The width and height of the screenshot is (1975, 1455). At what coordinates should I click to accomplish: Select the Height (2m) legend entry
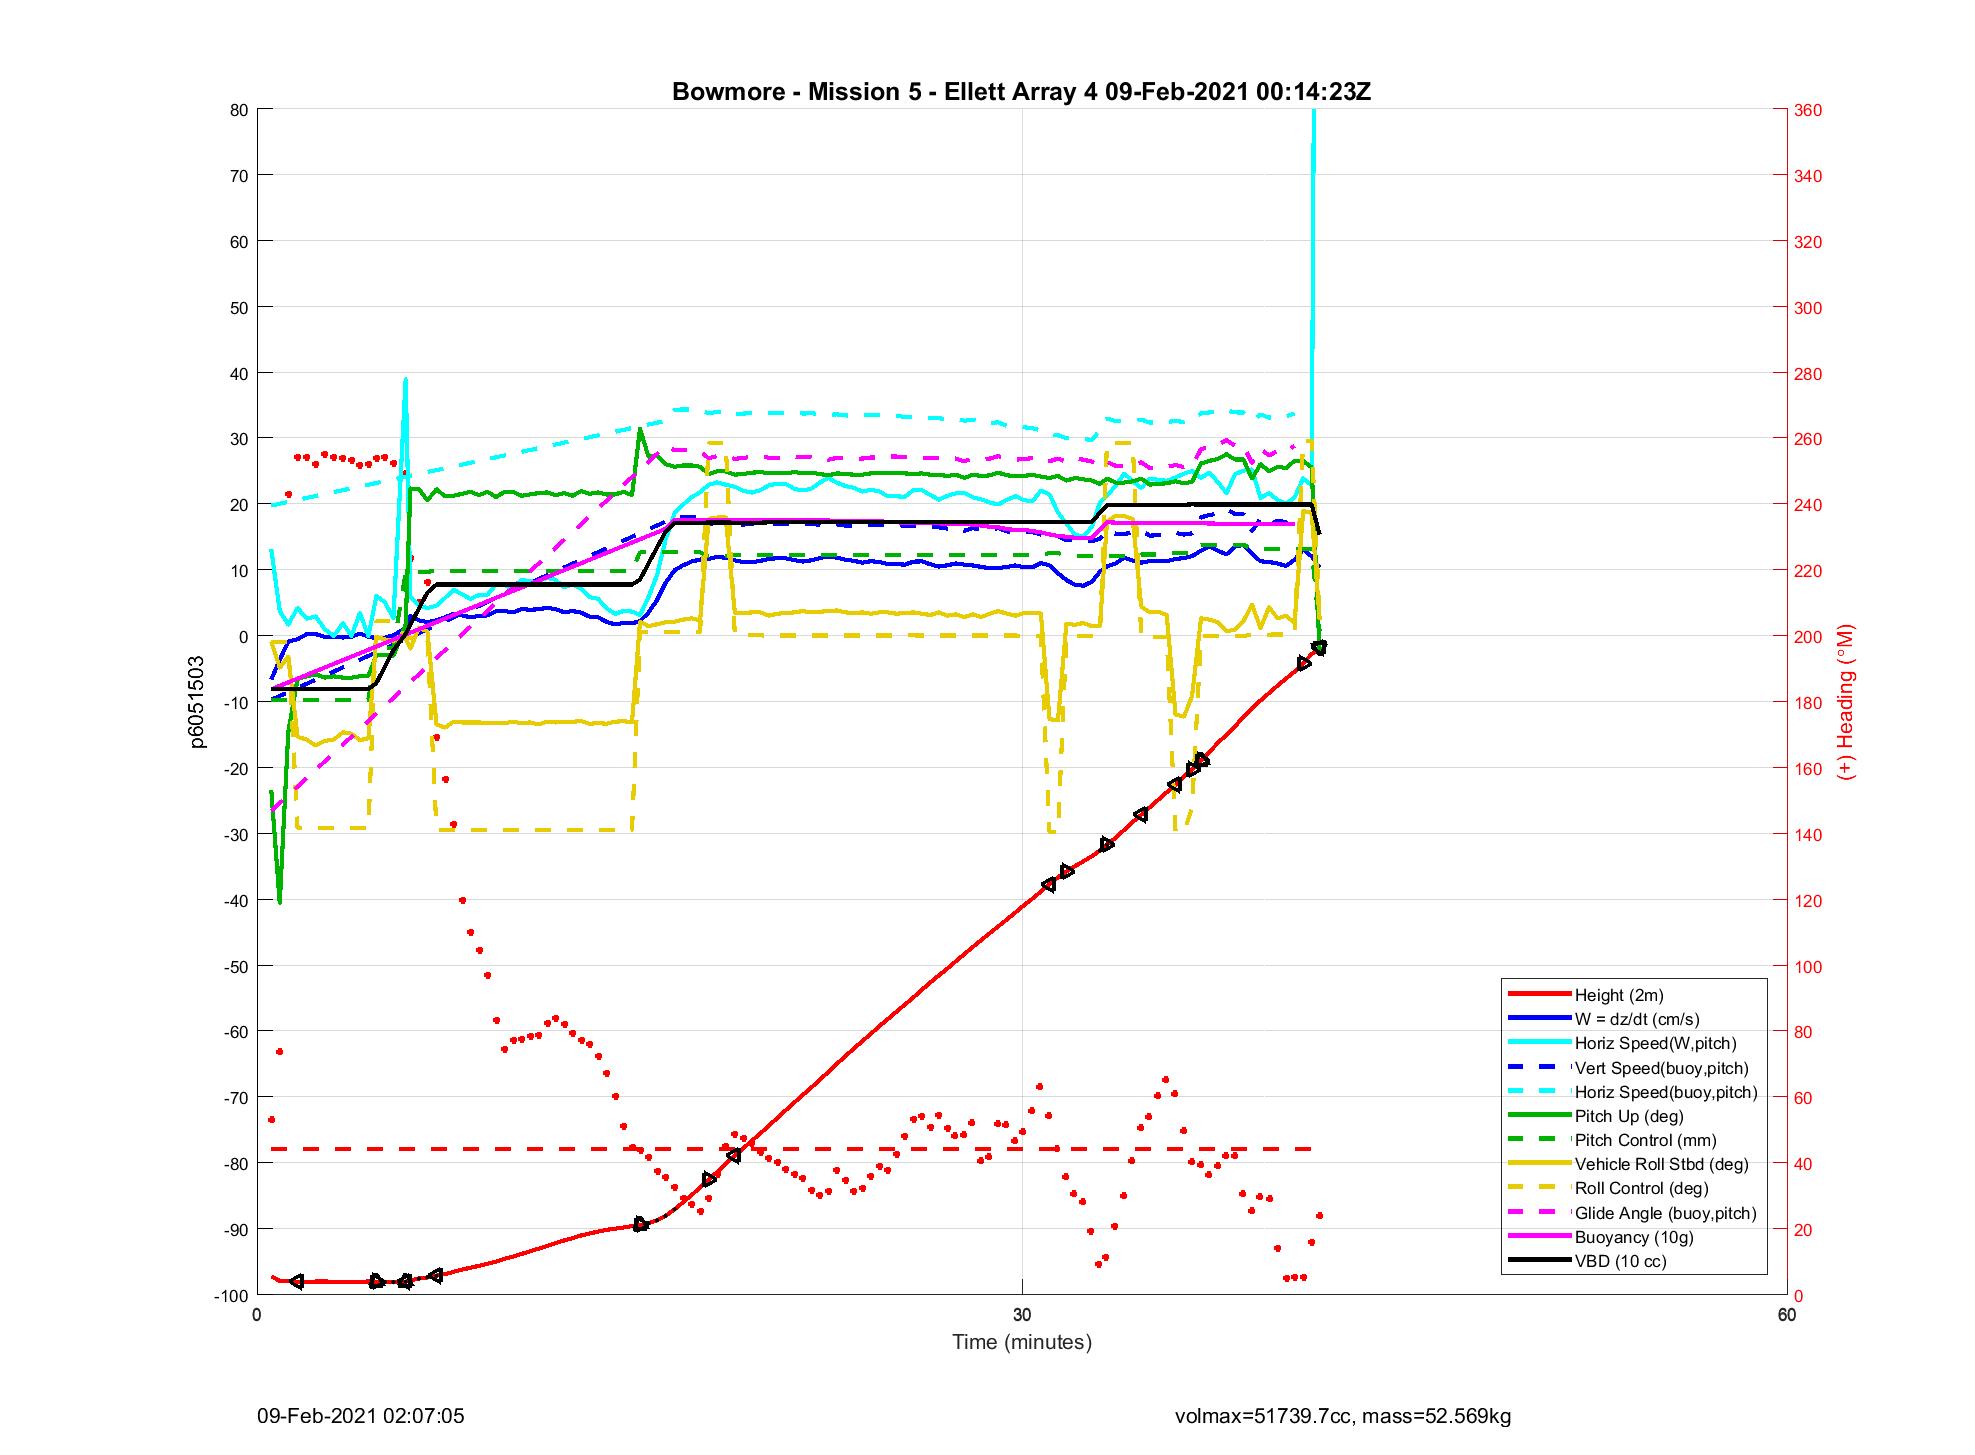point(1619,995)
